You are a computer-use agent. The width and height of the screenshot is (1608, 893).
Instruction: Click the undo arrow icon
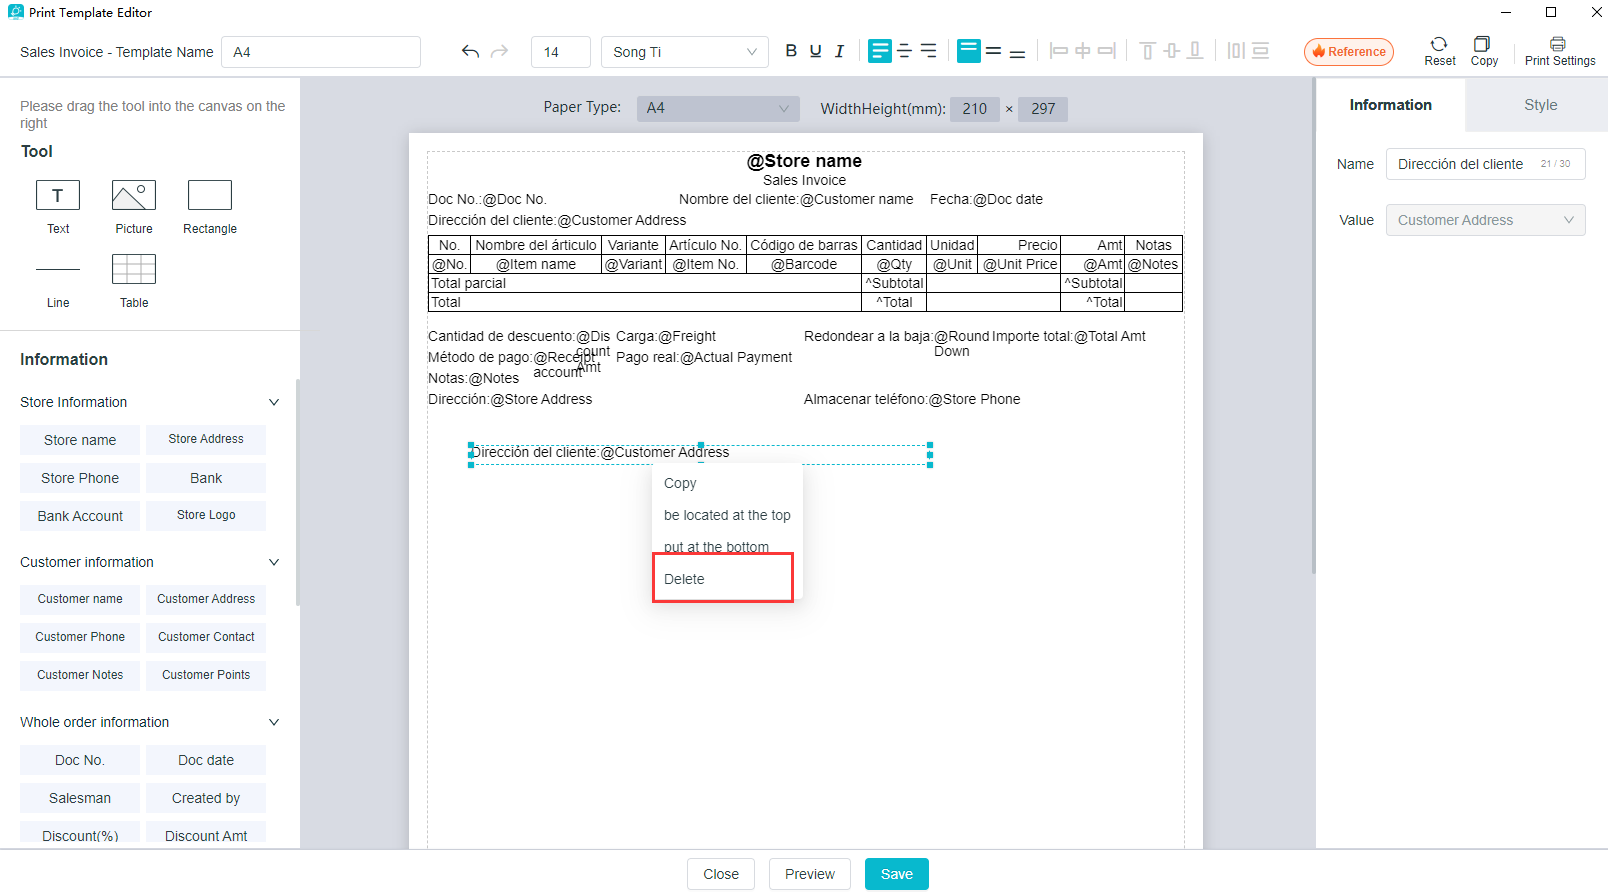pos(470,52)
